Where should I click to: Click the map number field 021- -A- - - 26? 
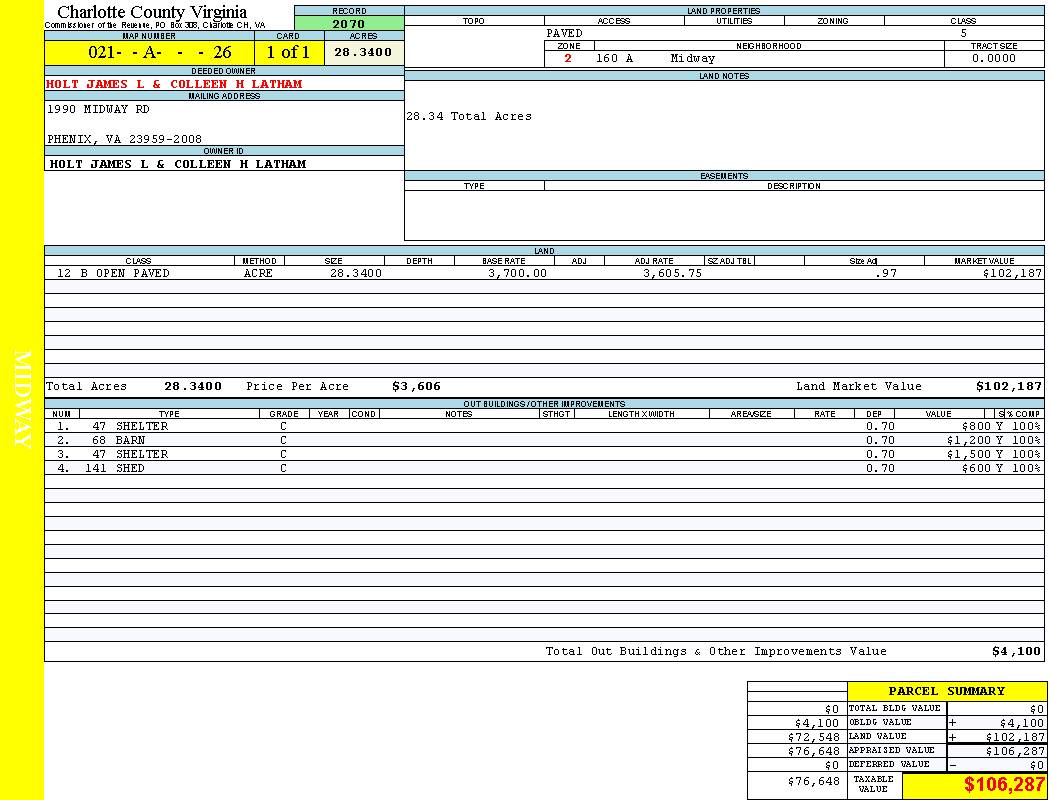click(149, 52)
